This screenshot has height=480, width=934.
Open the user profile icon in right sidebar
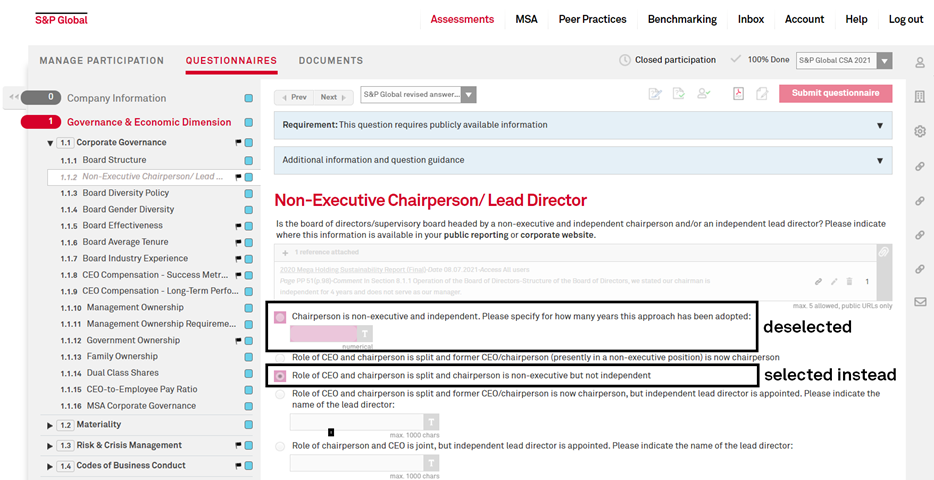point(920,63)
